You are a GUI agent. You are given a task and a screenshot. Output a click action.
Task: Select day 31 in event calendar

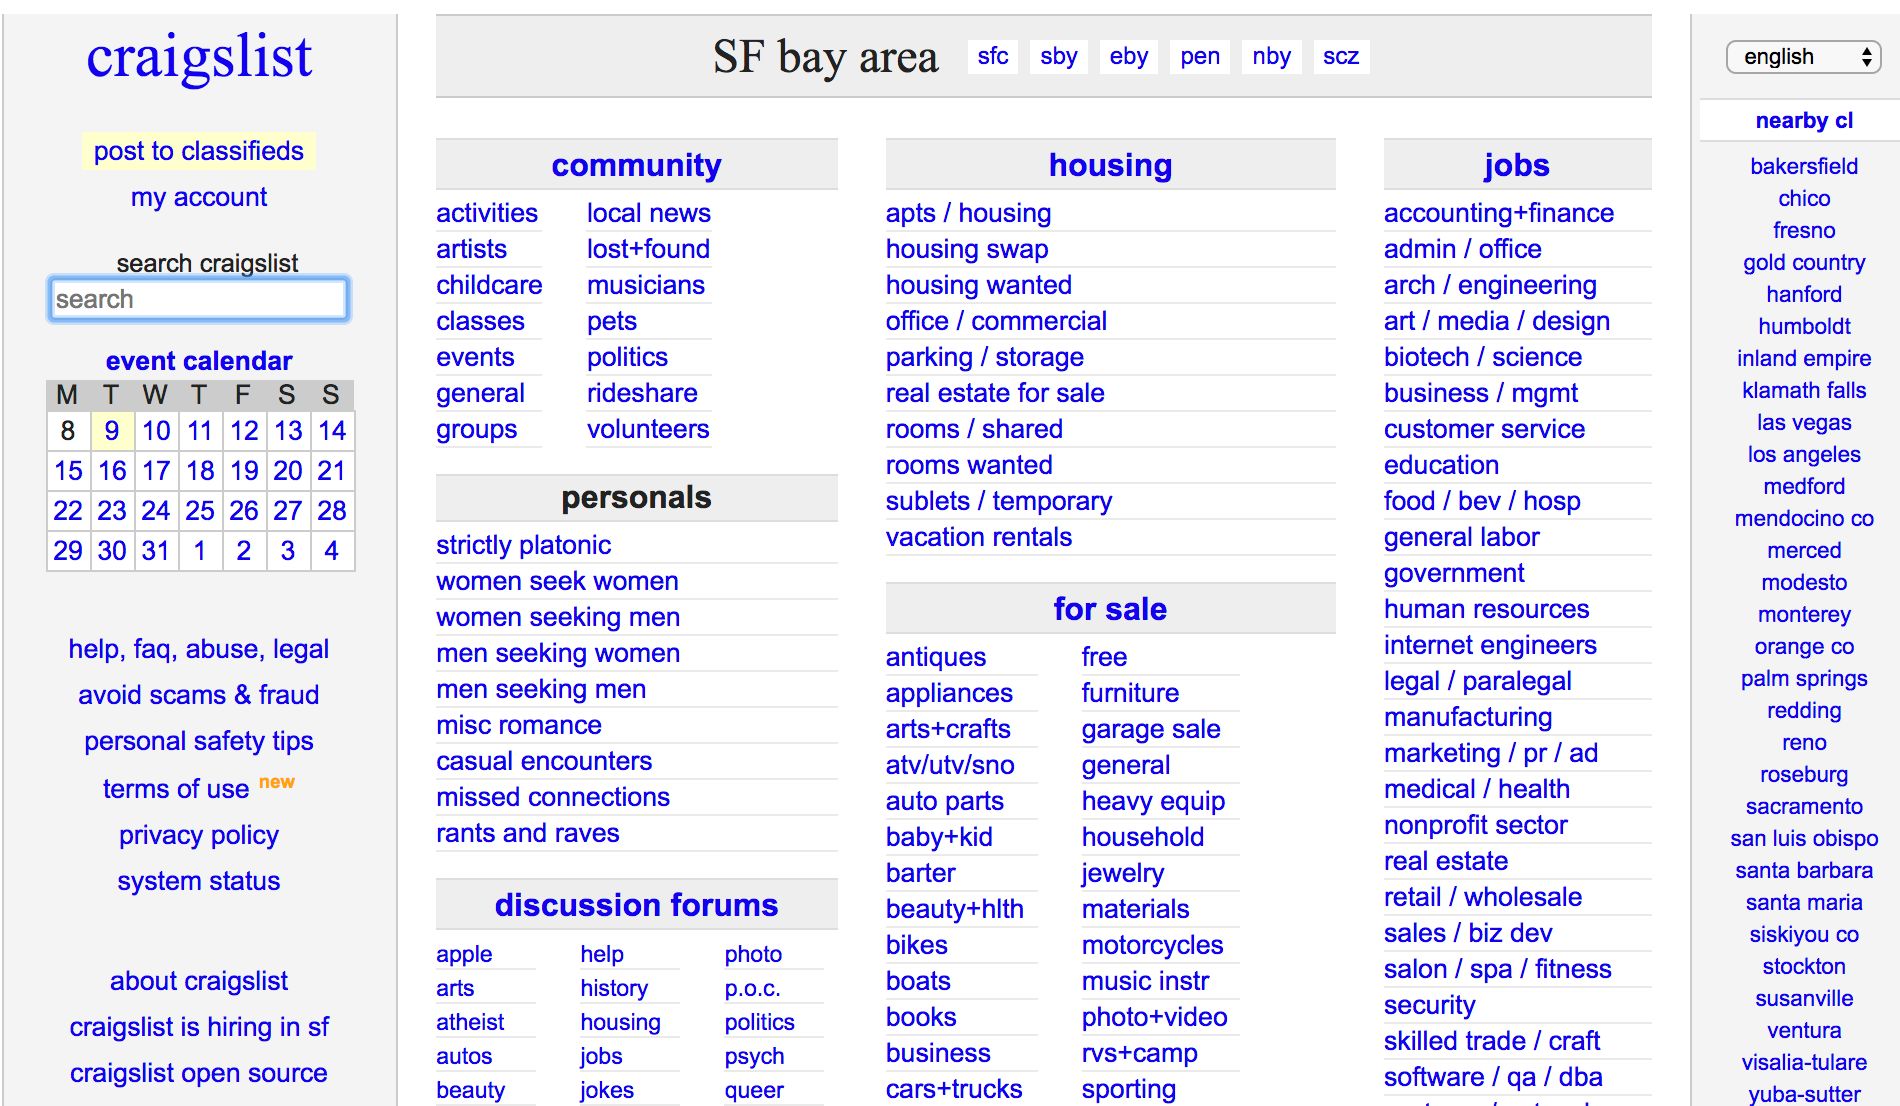(x=156, y=551)
